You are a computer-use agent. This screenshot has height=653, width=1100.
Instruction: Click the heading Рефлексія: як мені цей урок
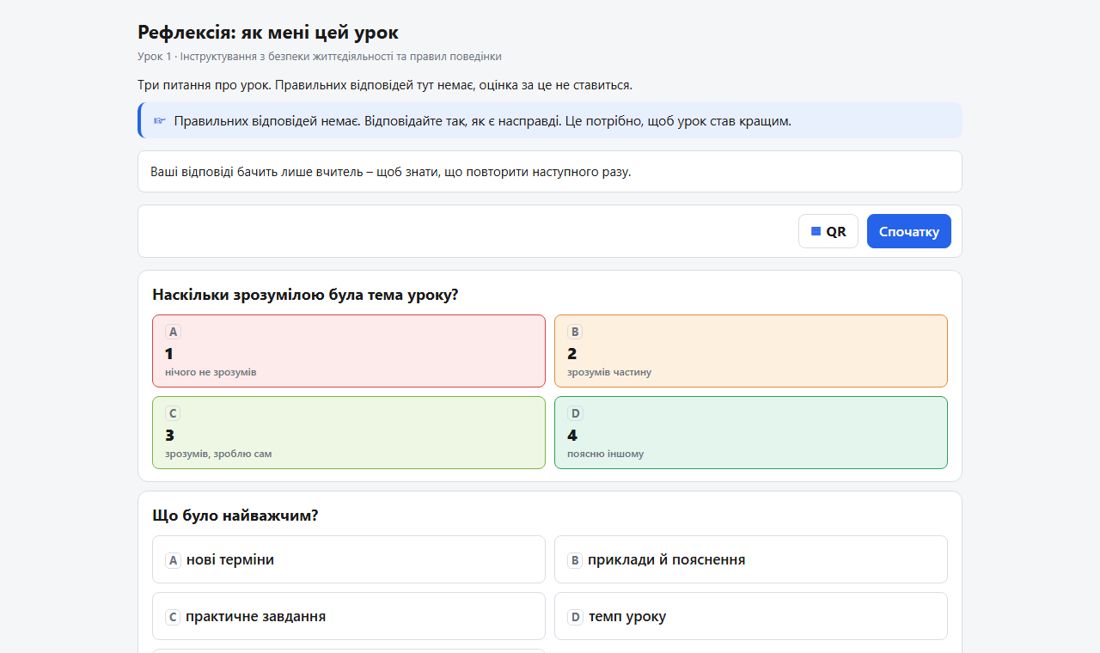click(x=268, y=32)
